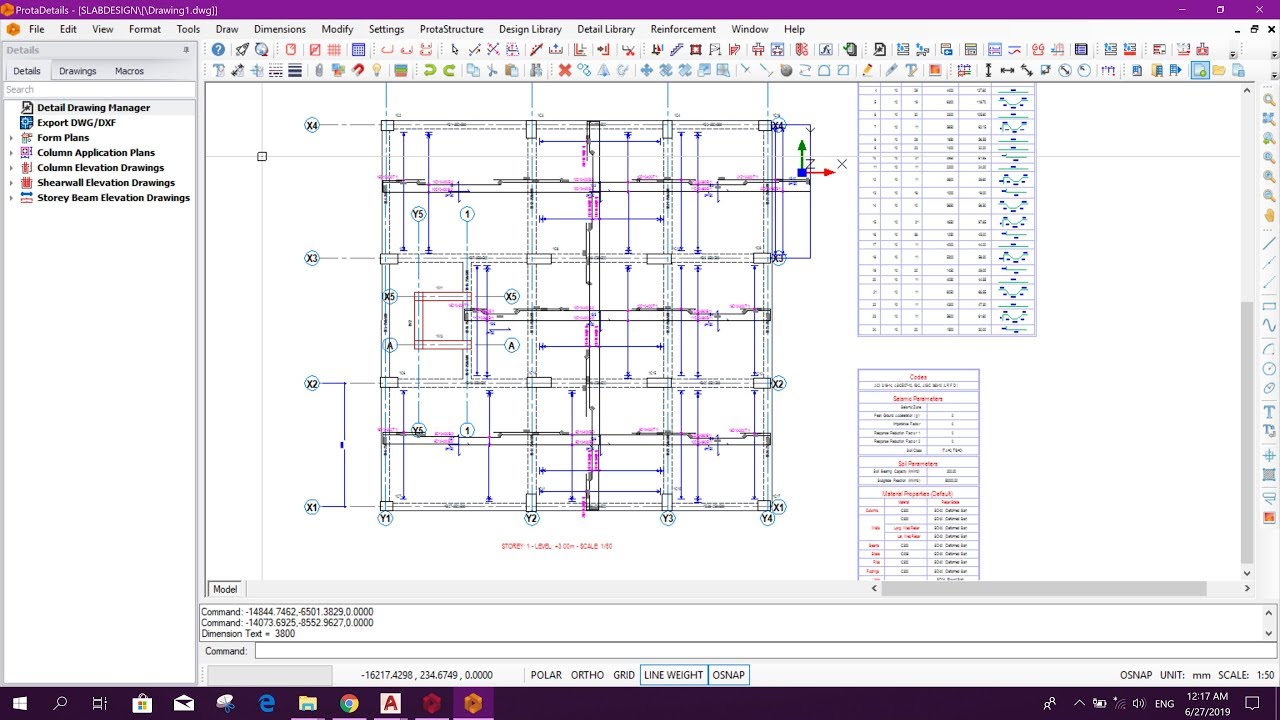
Task: Open the Reinforcement menu
Action: click(683, 29)
